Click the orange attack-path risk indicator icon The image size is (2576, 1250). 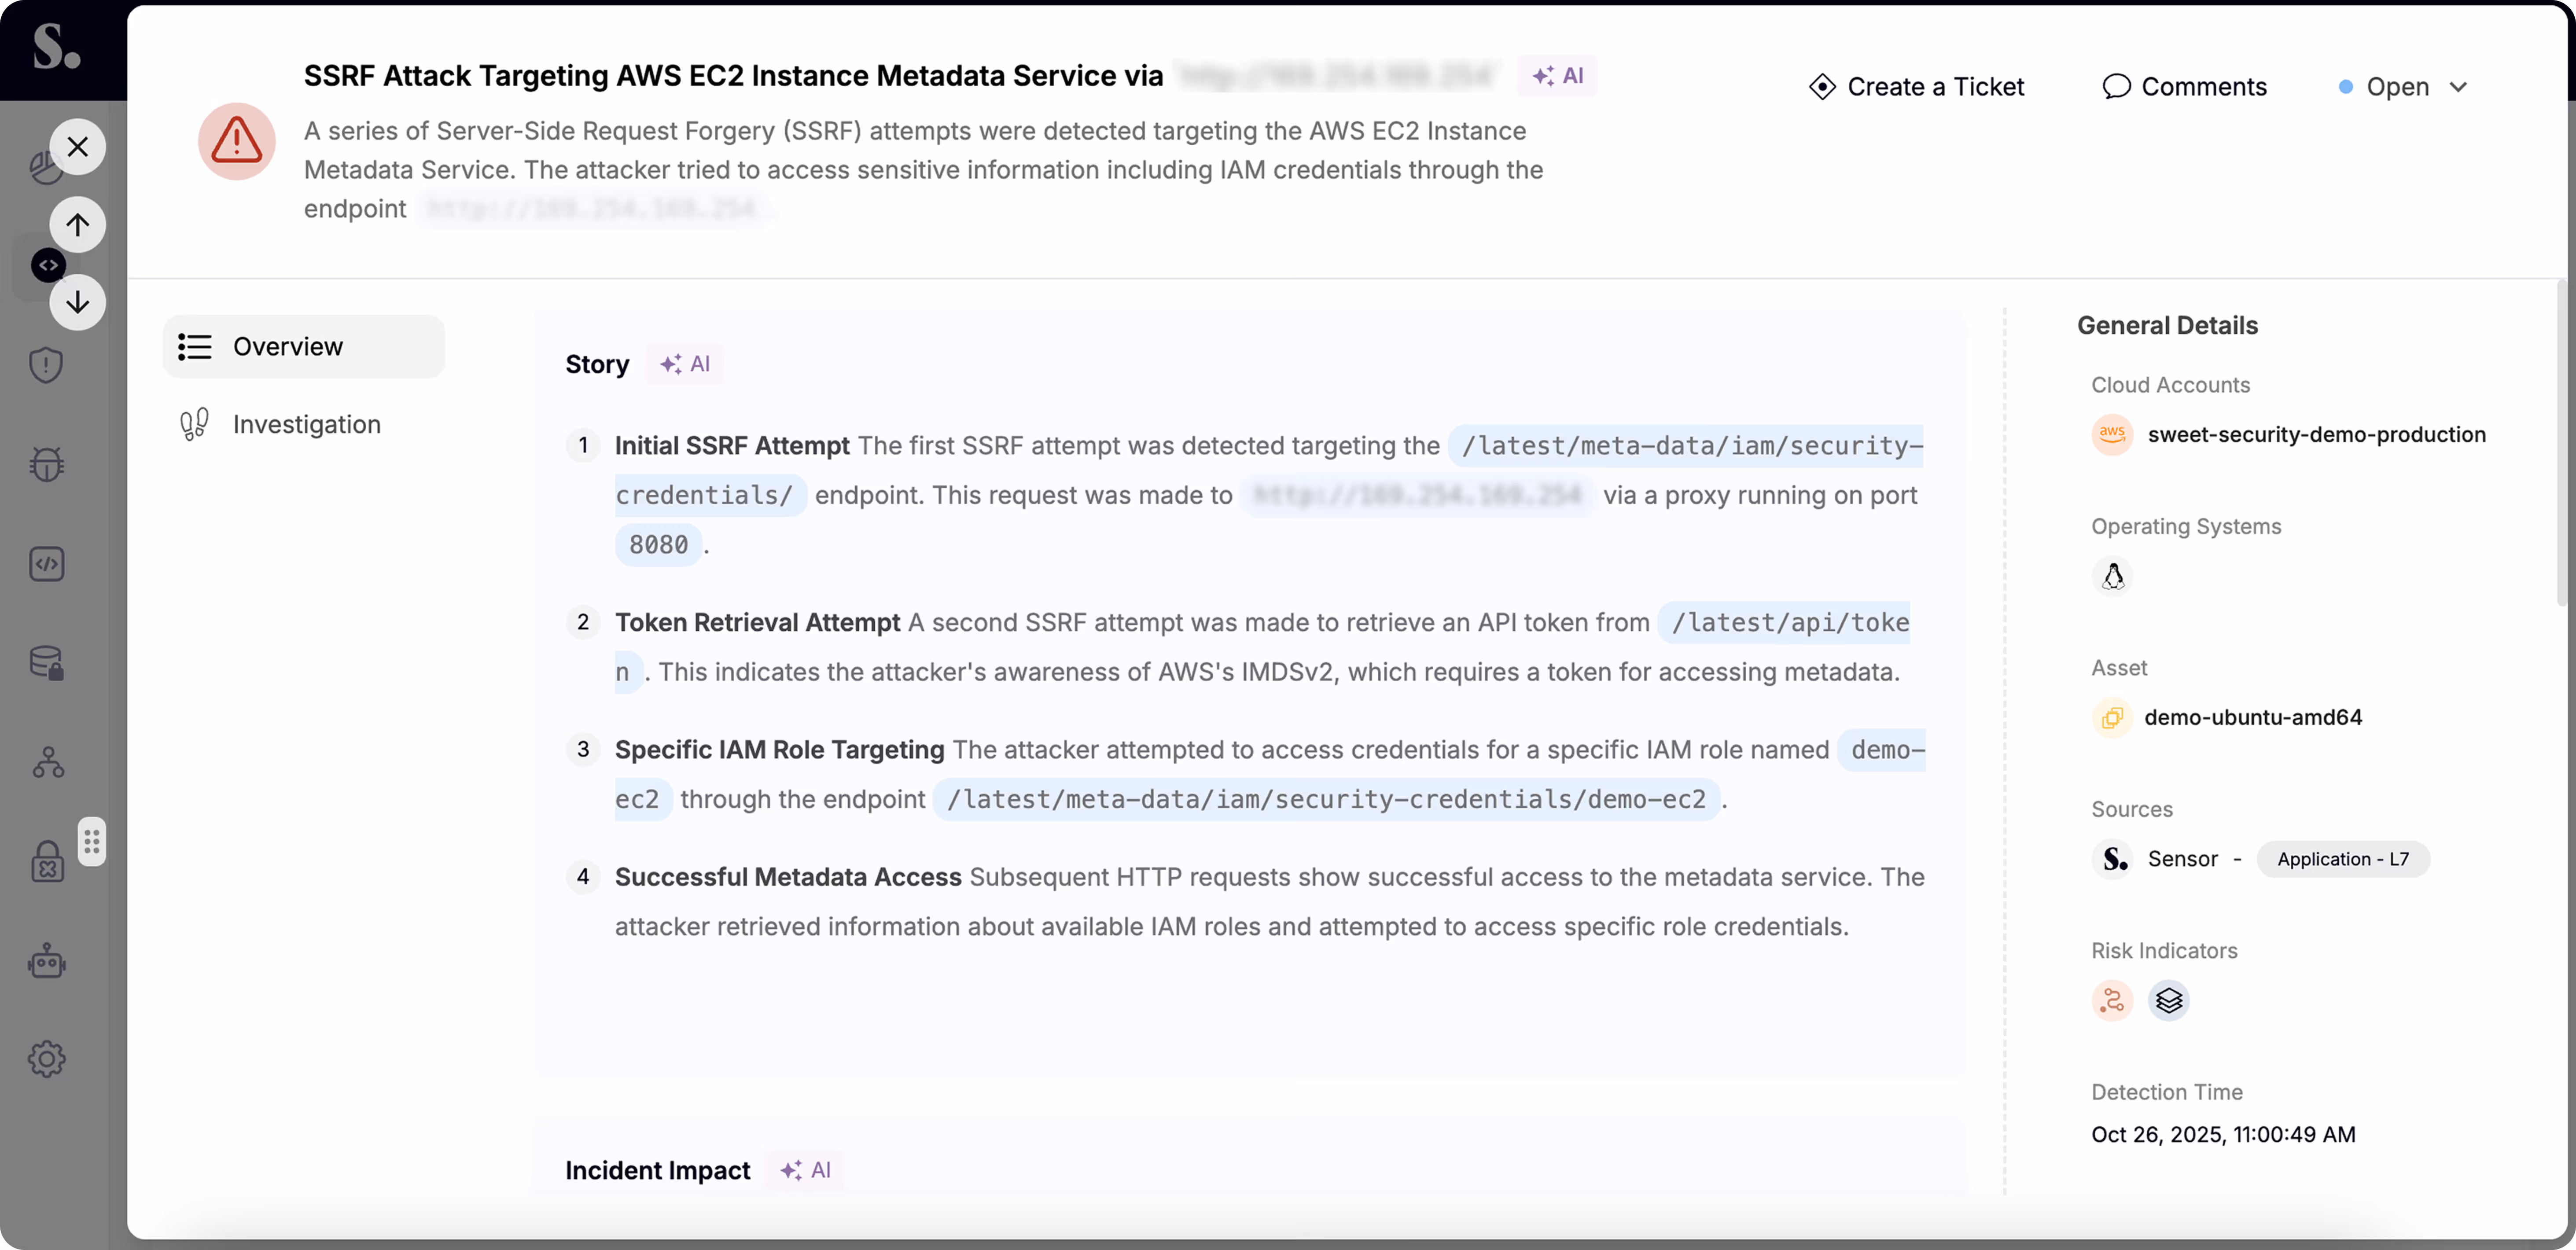pos(2112,1001)
